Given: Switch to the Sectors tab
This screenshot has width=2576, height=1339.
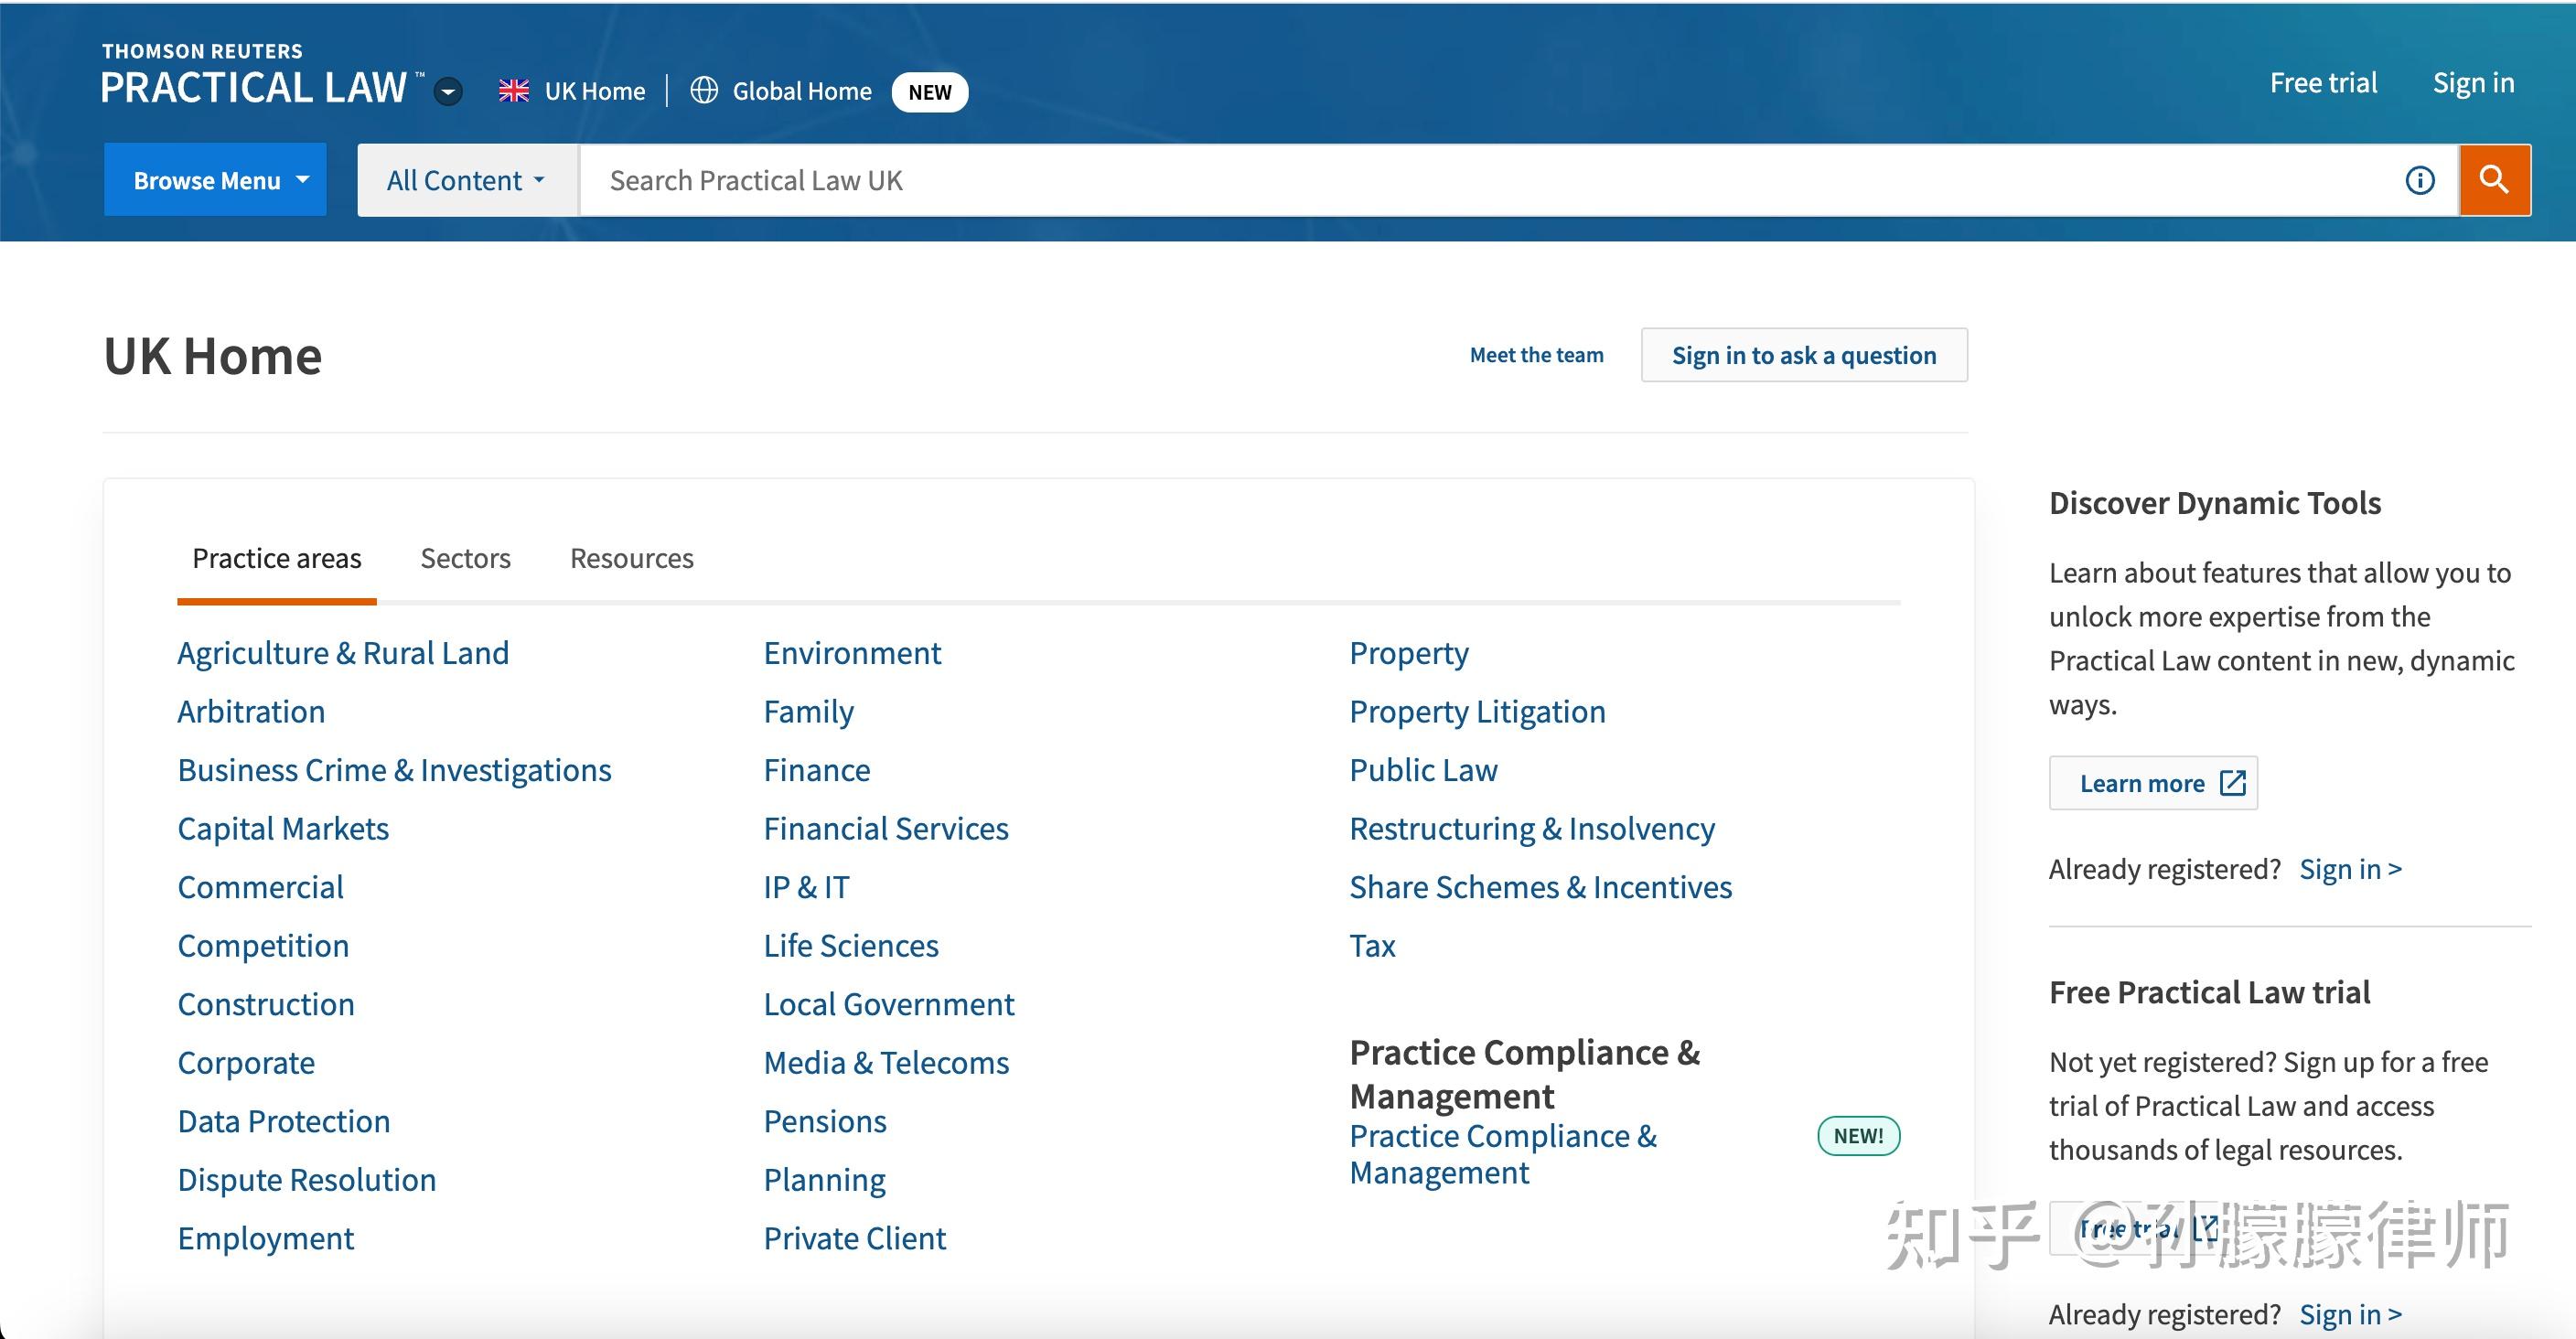Looking at the screenshot, I should coord(465,558).
